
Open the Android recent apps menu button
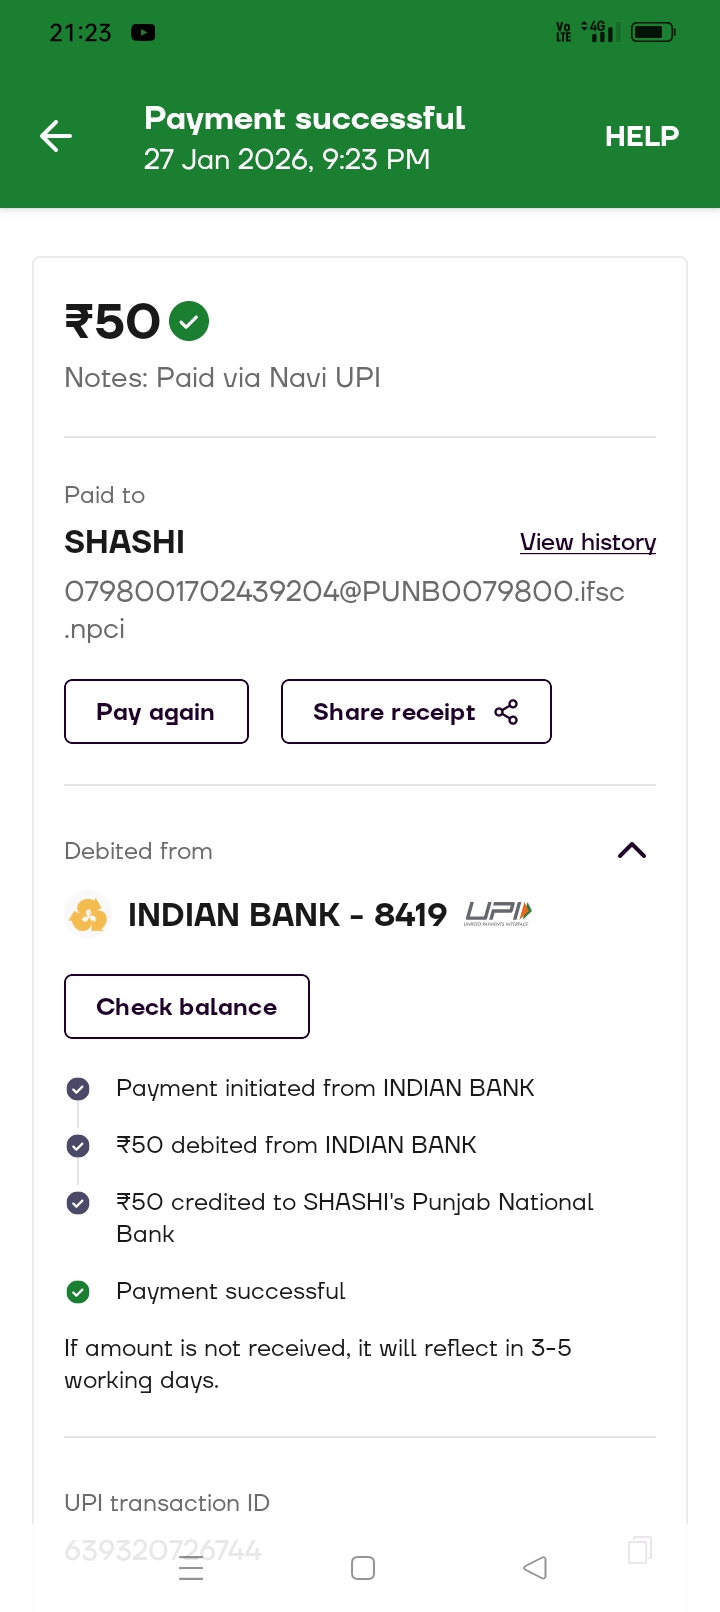pos(191,1567)
